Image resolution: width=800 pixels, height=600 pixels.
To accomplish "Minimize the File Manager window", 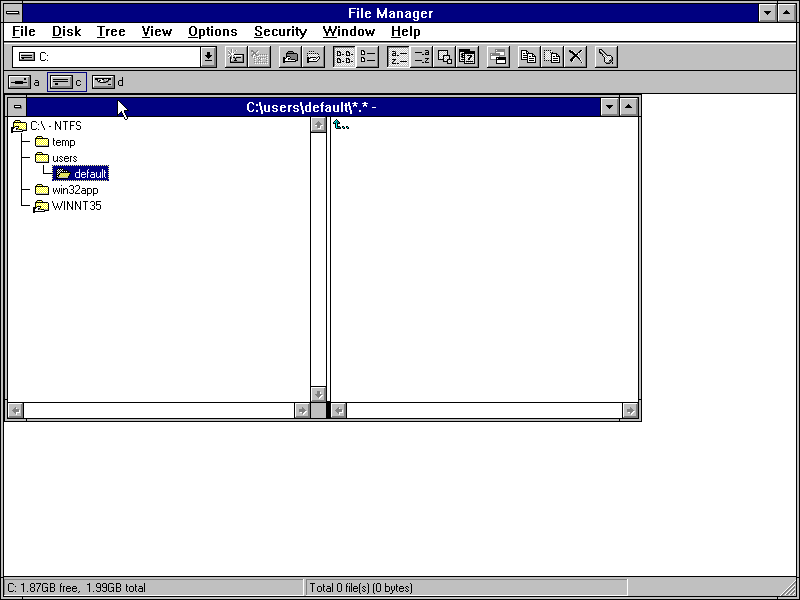I will coord(767,13).
